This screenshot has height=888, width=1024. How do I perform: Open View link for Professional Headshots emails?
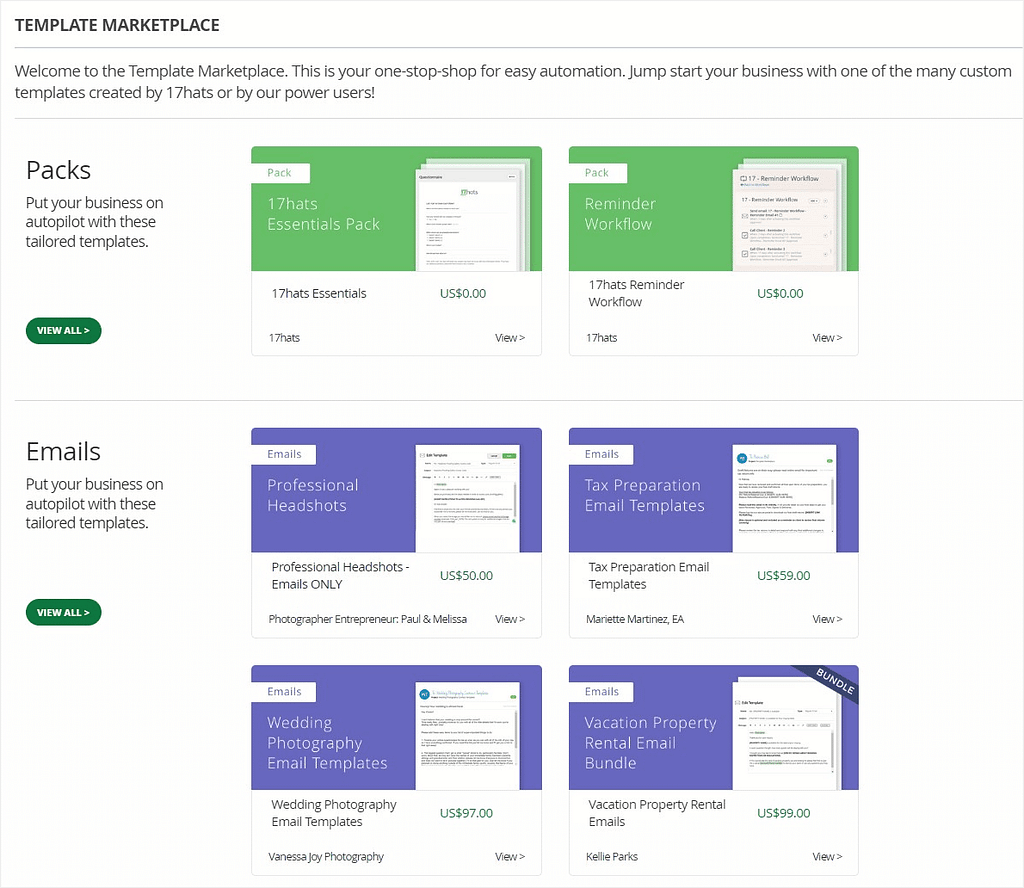[509, 619]
